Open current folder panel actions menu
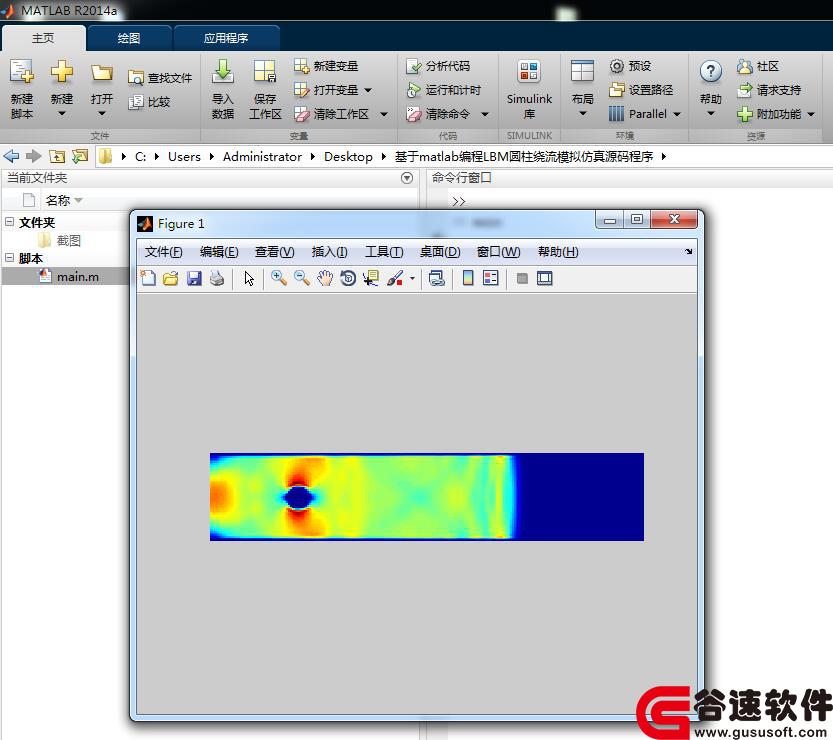833x740 pixels. (407, 178)
